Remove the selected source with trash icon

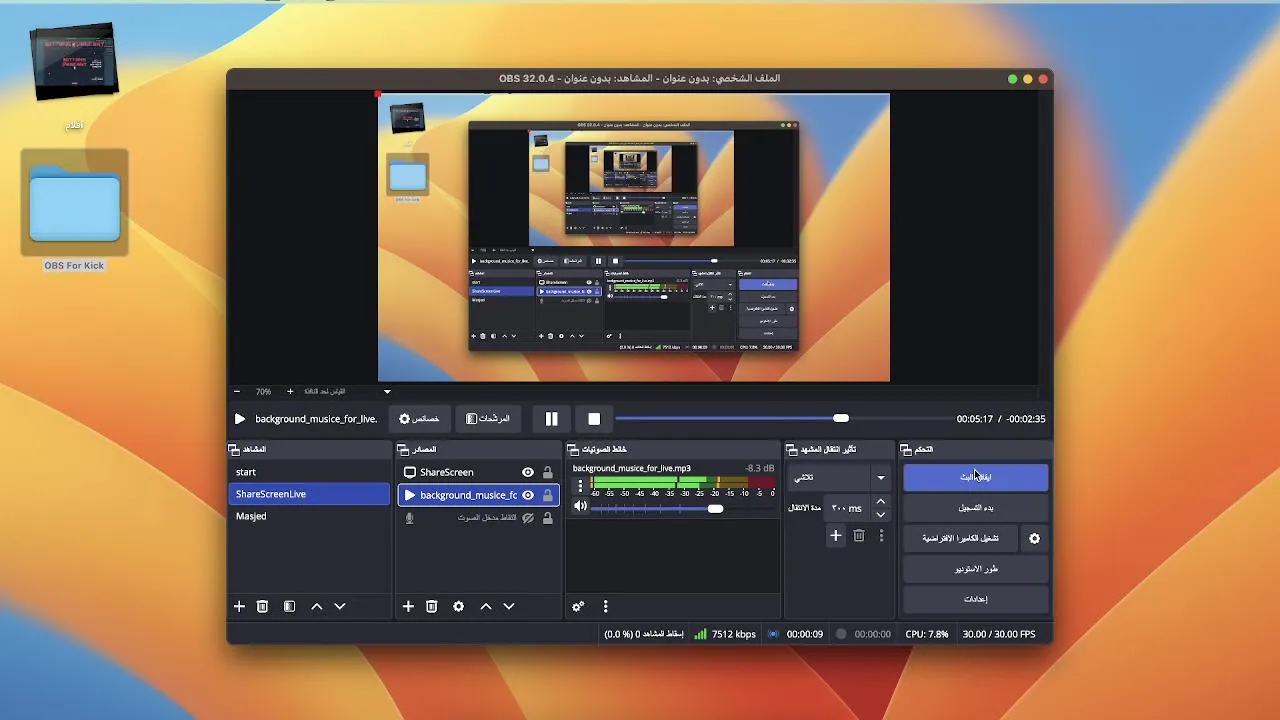[432, 606]
